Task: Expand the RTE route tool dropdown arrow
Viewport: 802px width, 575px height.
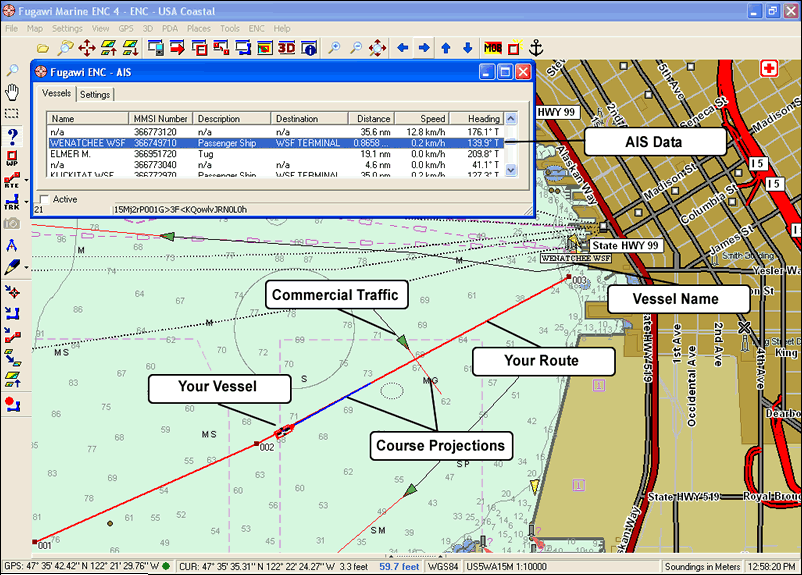Action: (26, 180)
